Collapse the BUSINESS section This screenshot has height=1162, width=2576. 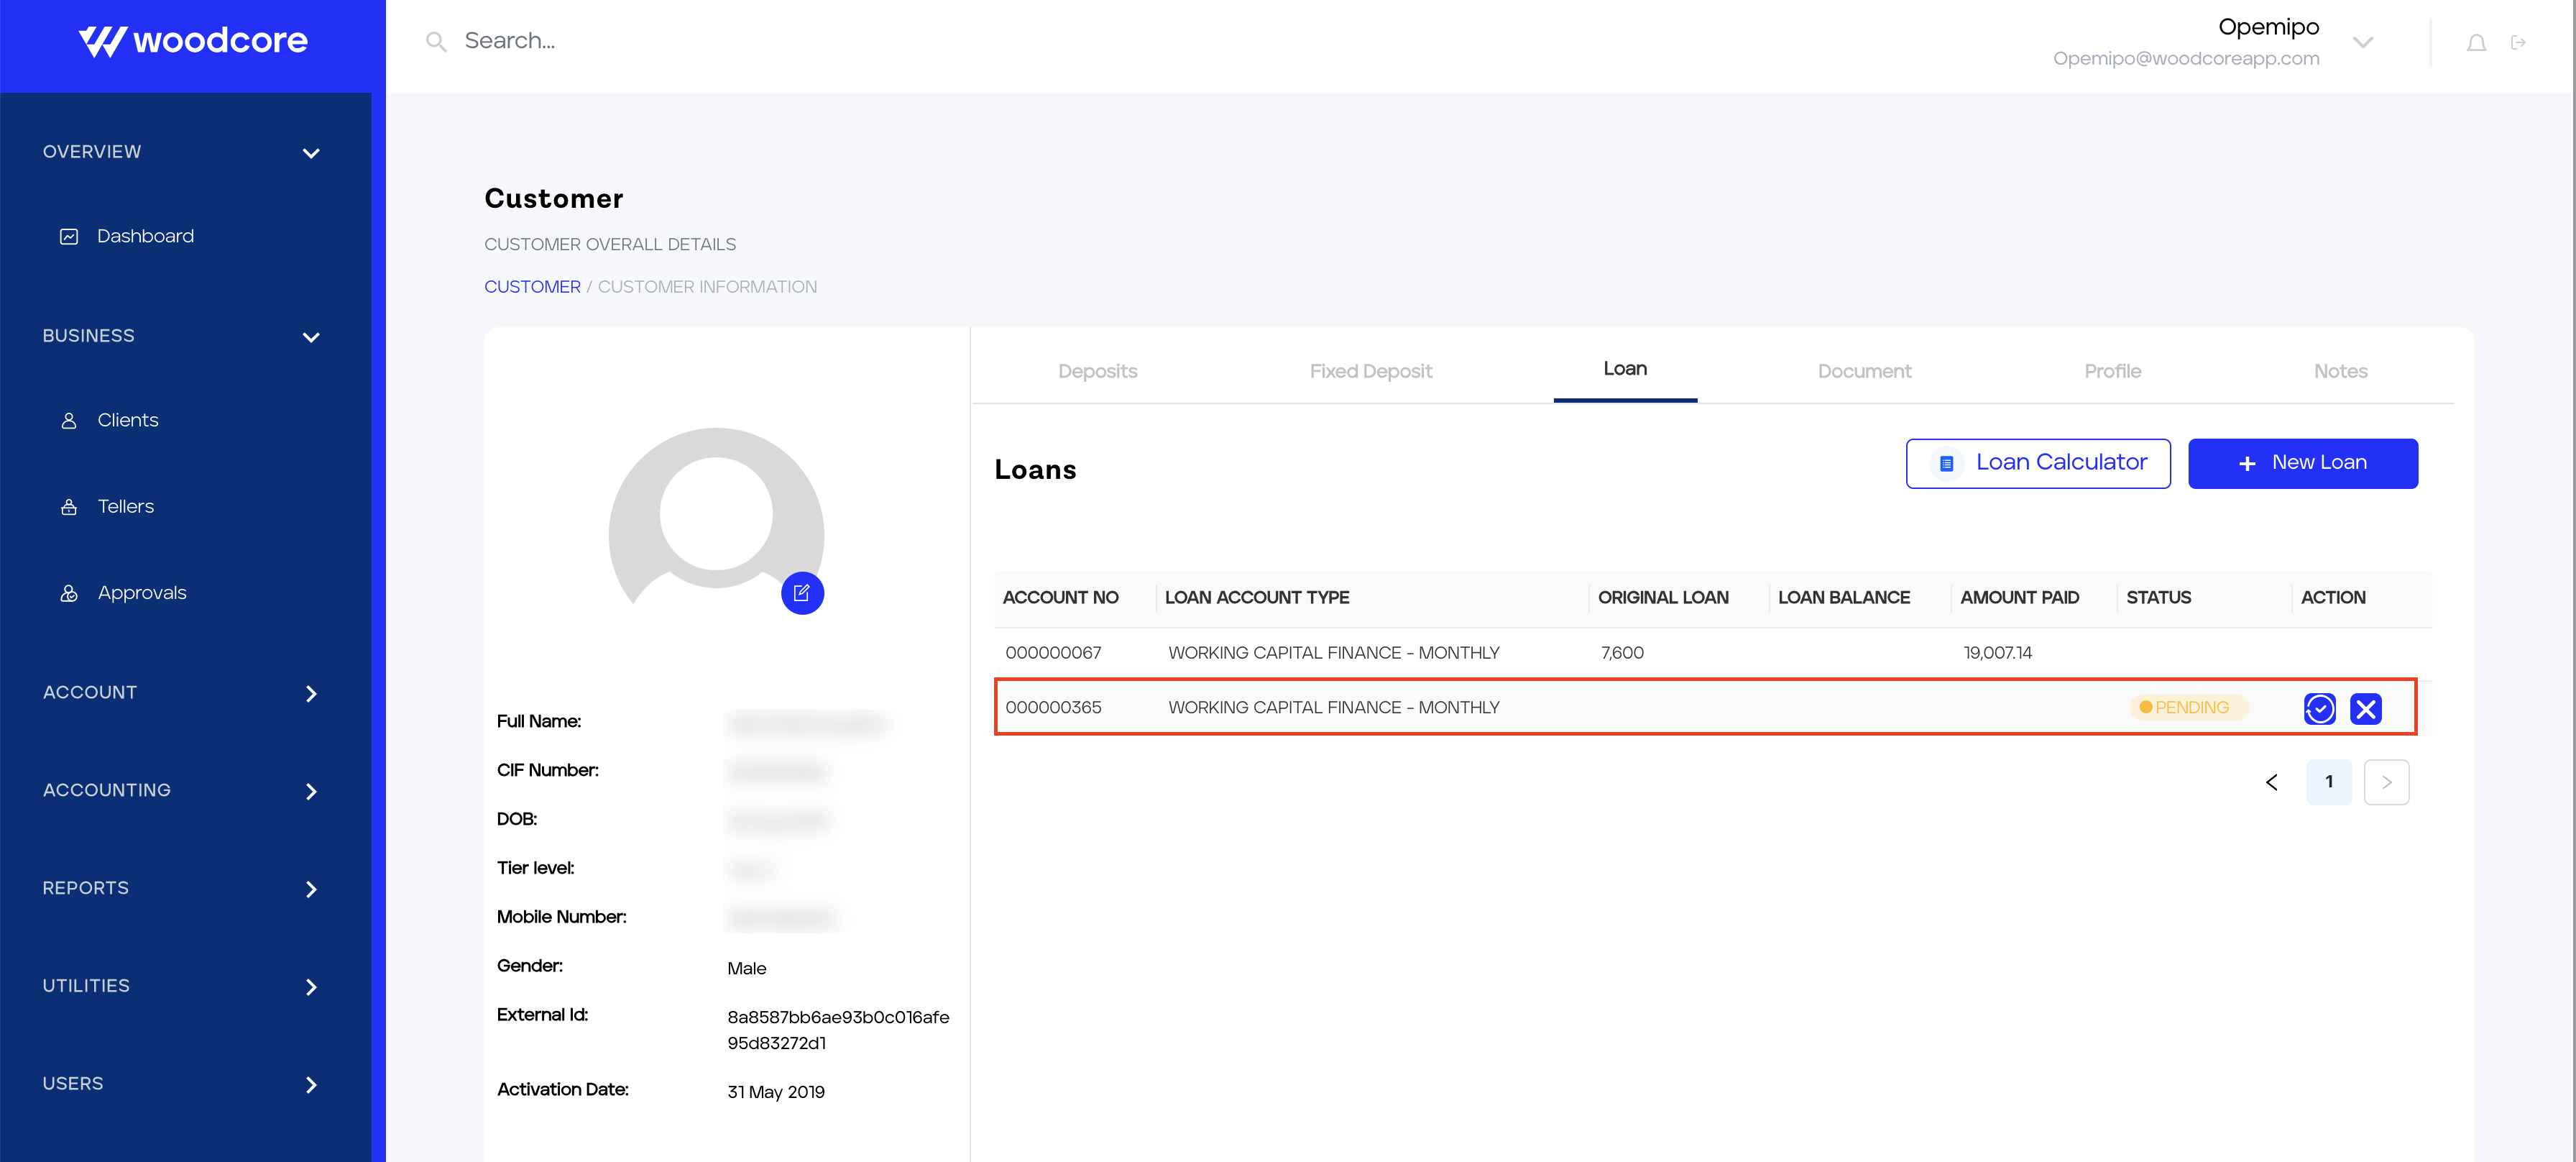(311, 337)
